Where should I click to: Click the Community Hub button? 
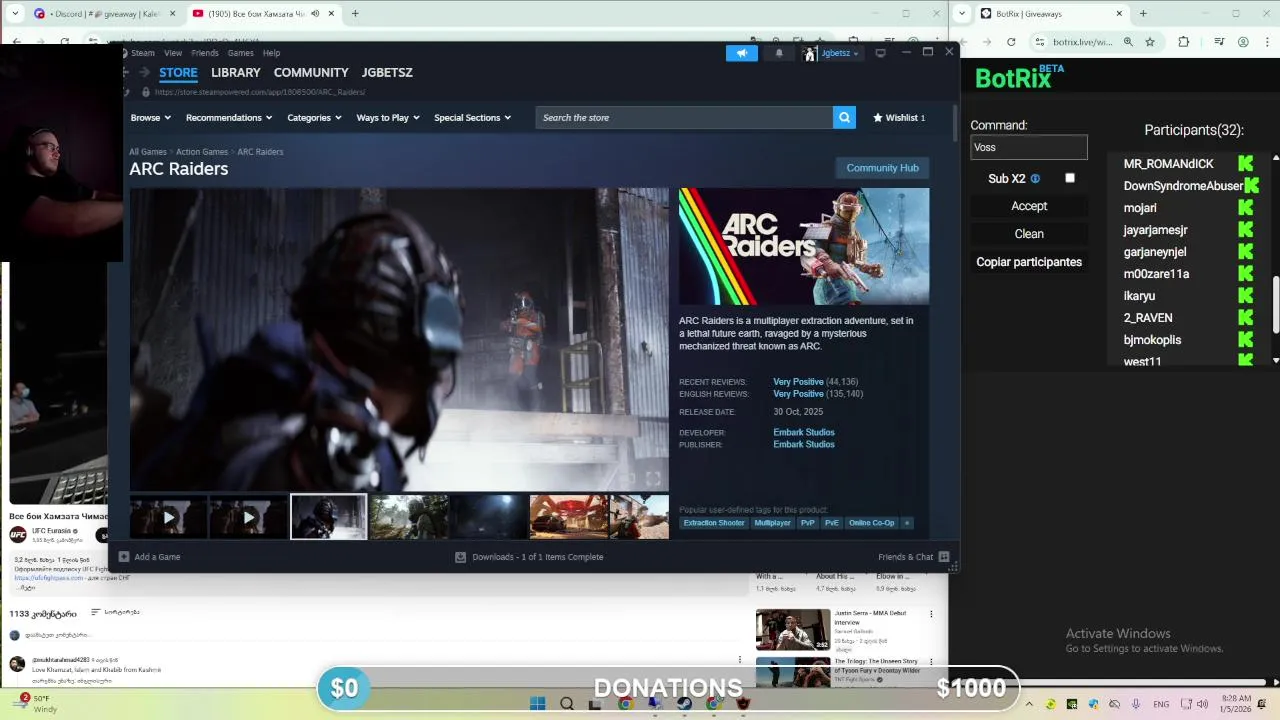coord(882,168)
